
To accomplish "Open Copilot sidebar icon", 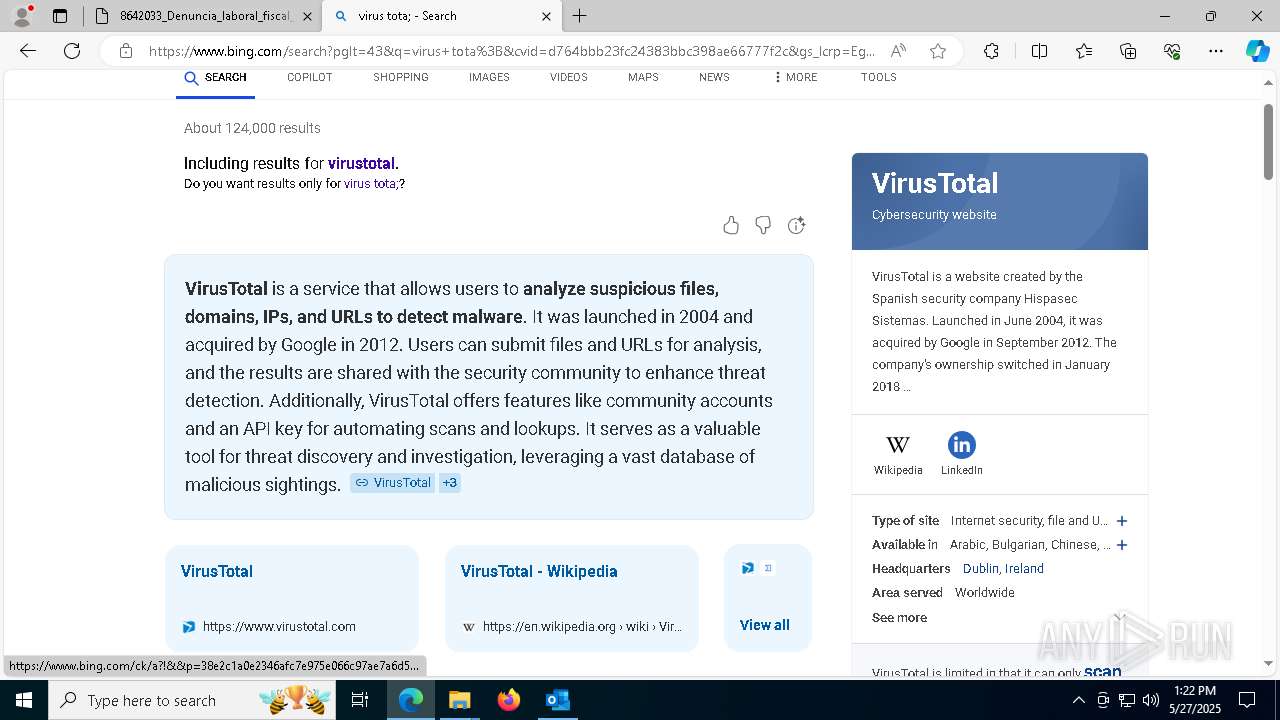I will tap(1257, 51).
